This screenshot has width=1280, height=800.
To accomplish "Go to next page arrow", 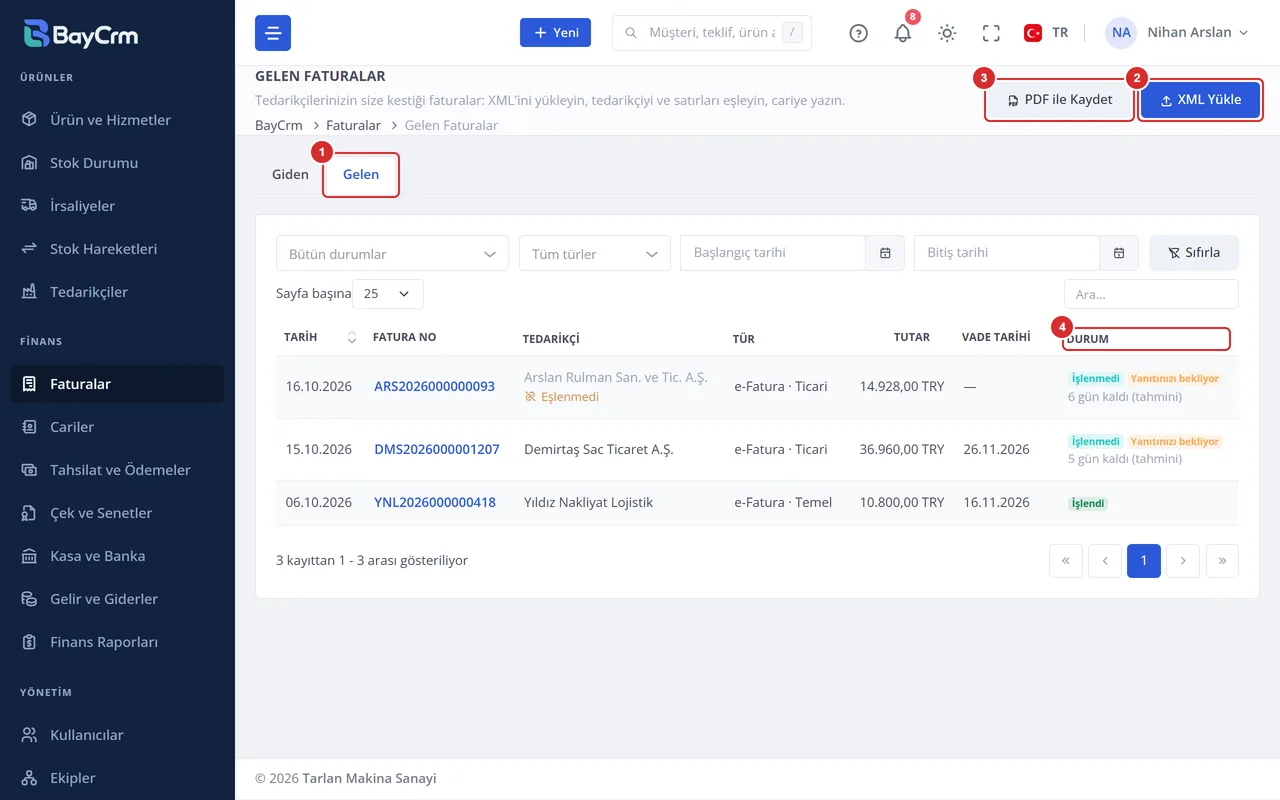I will [x=1183, y=561].
